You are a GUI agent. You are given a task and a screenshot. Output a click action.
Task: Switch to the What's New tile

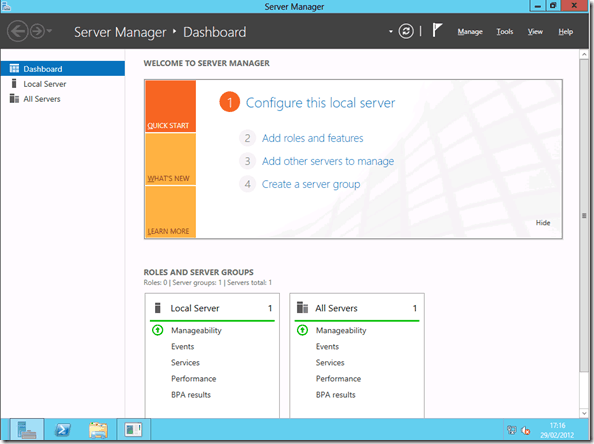tap(170, 159)
